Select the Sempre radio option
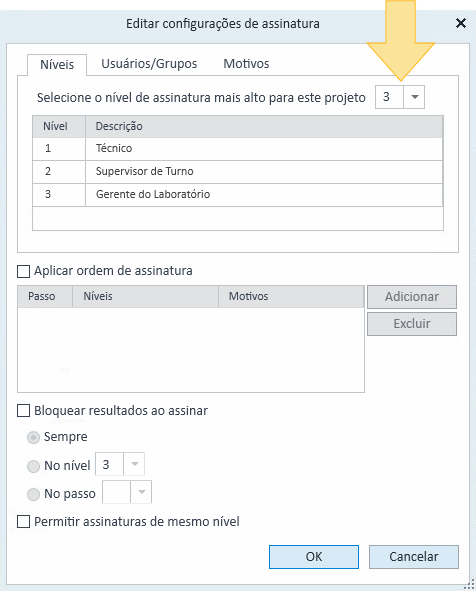The image size is (476, 591). [33, 437]
